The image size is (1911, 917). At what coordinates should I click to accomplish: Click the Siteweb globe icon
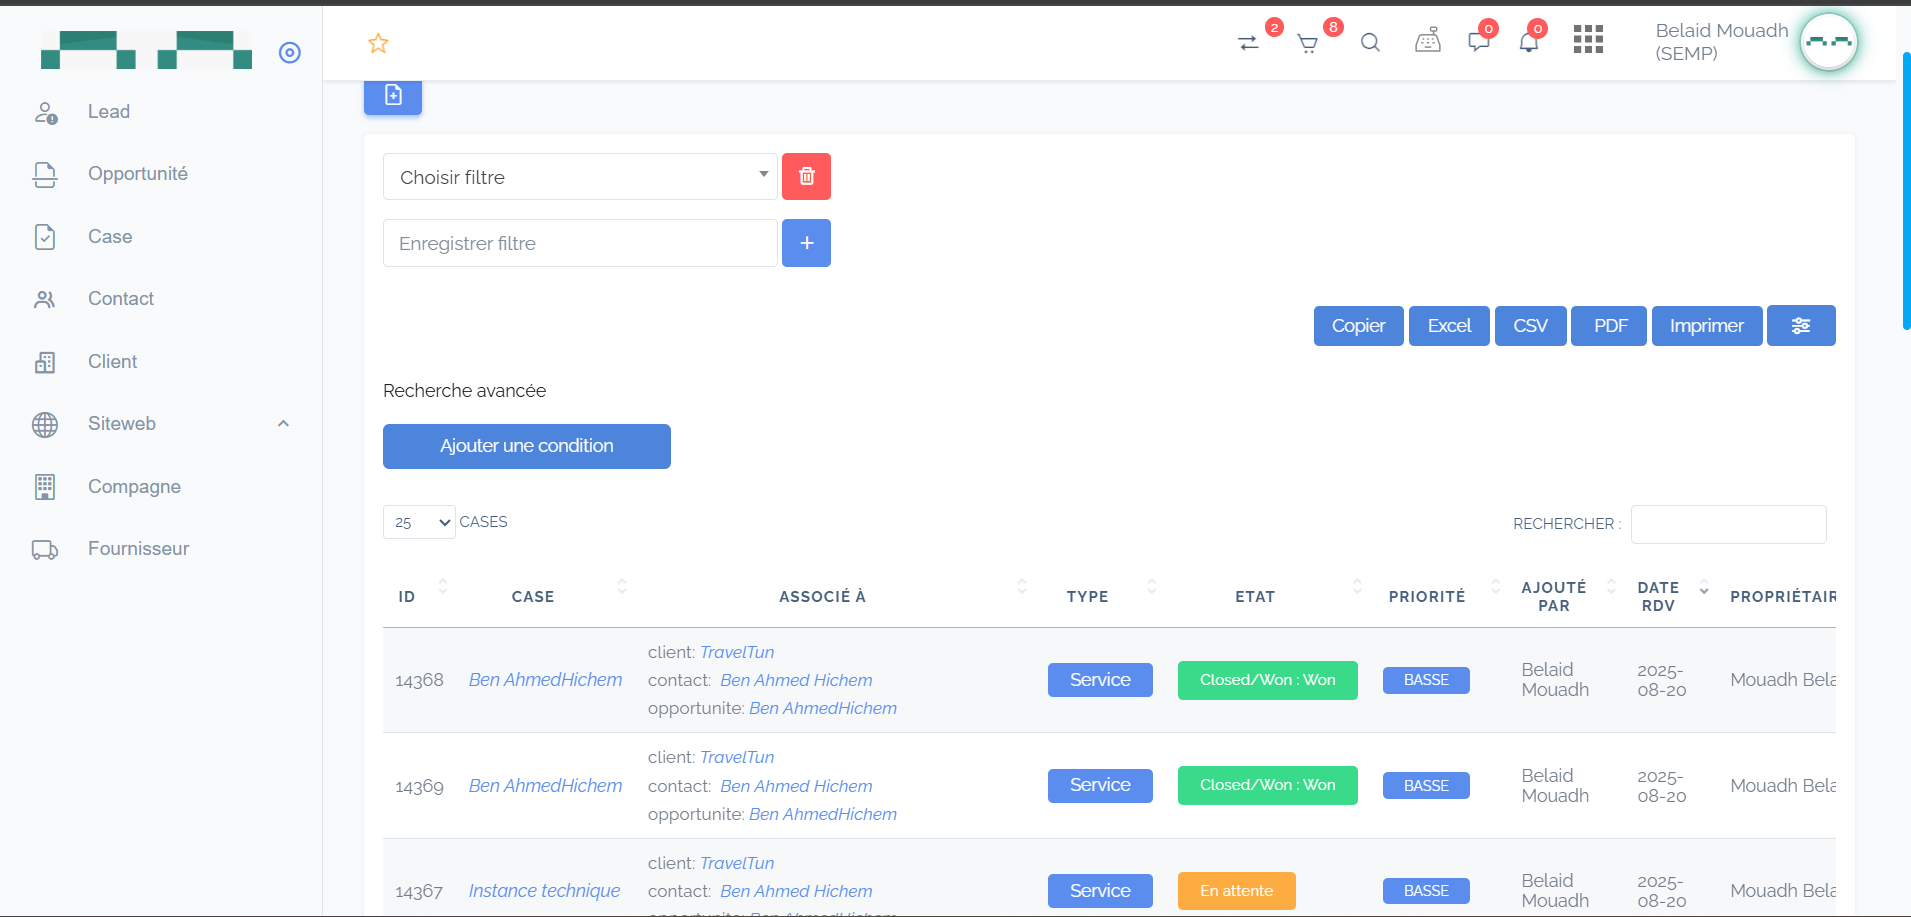tap(45, 424)
